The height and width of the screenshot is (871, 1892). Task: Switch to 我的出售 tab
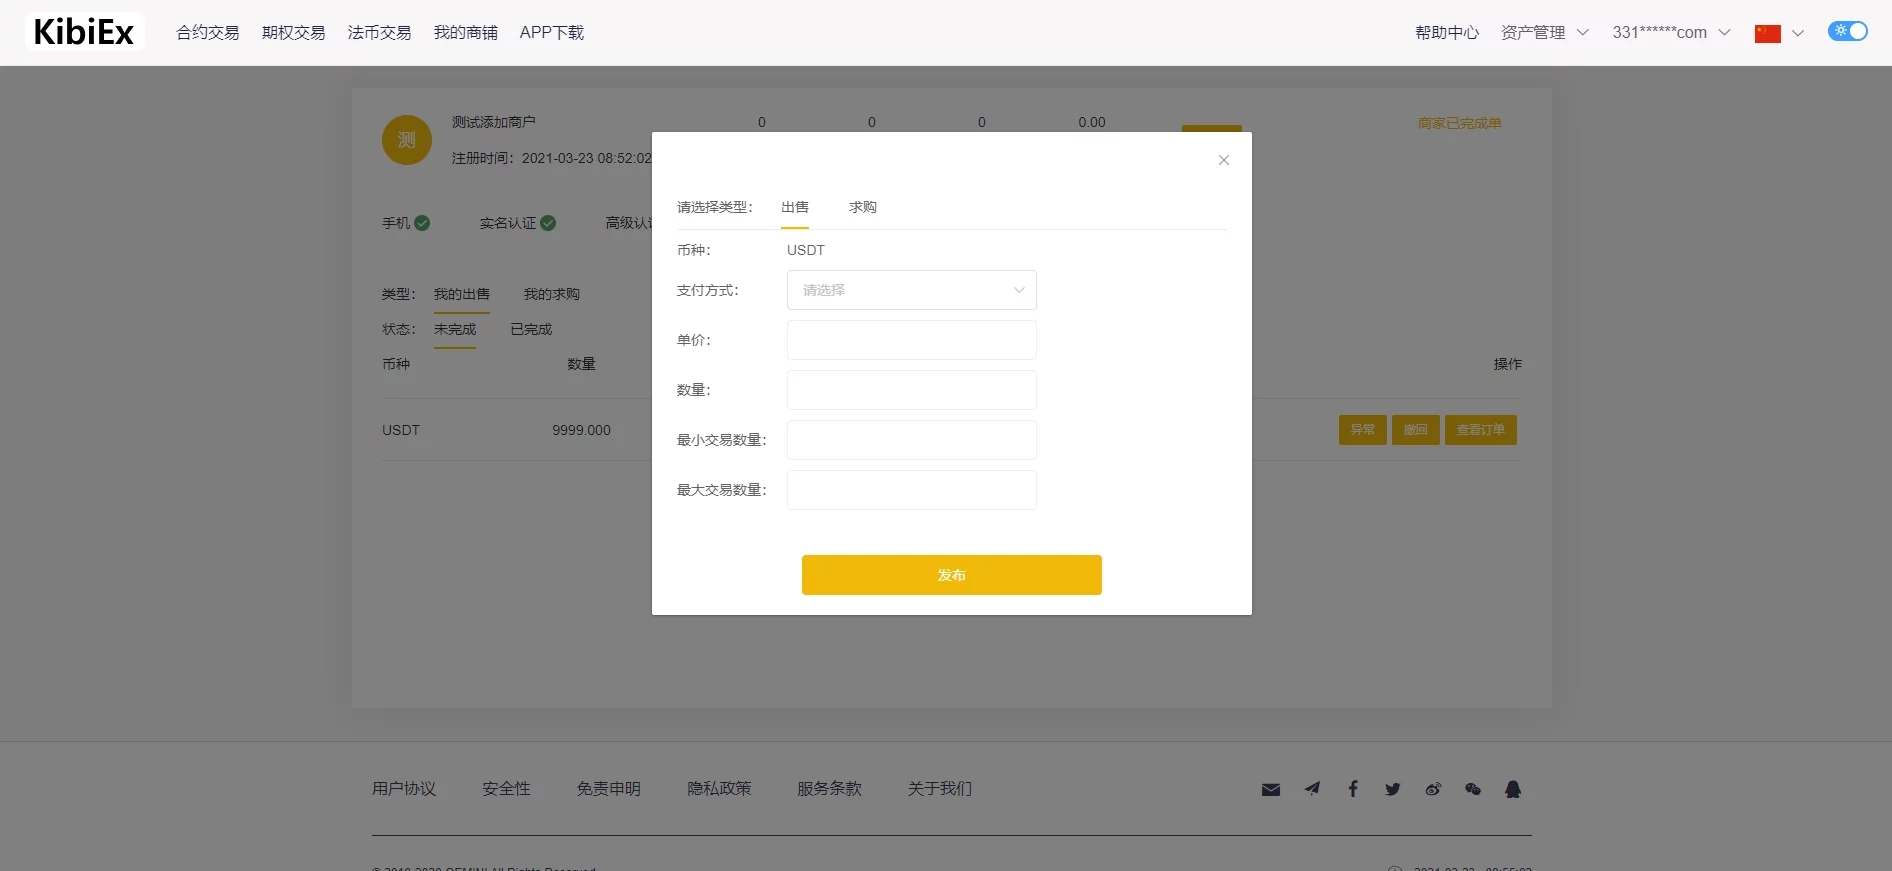[x=462, y=294]
